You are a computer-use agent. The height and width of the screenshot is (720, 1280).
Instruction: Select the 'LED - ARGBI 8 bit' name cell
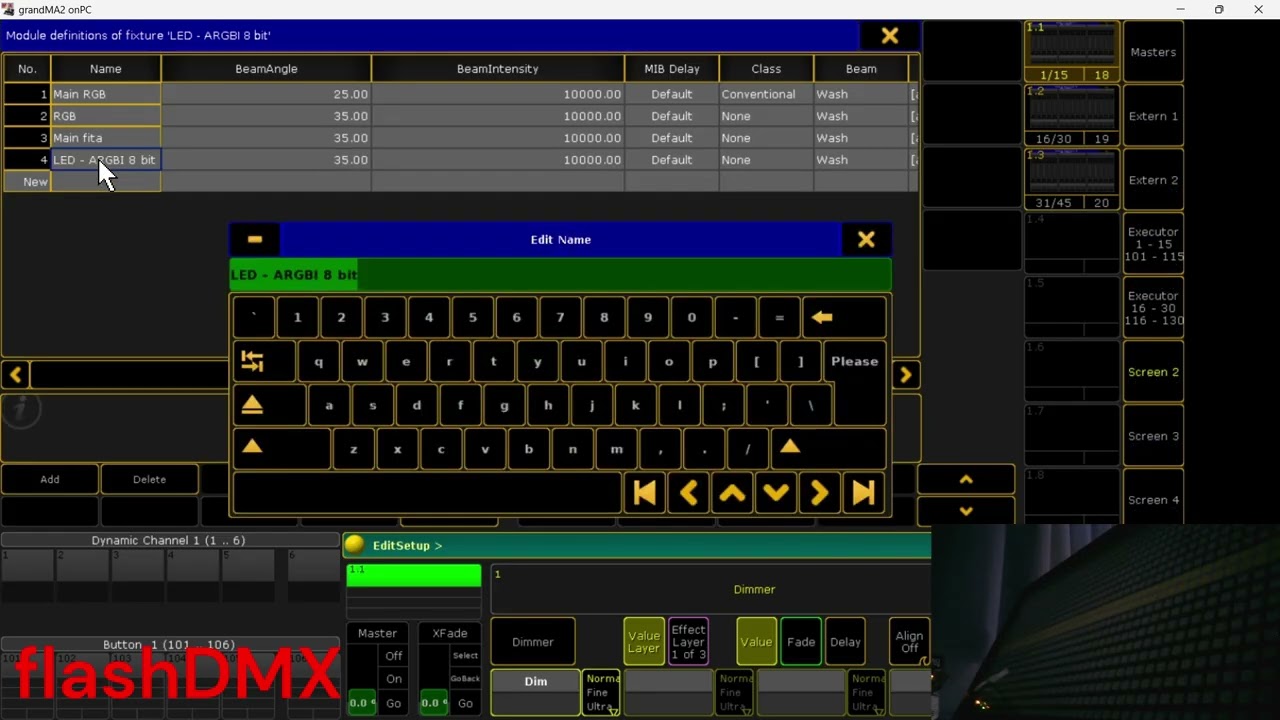pyautogui.click(x=106, y=160)
